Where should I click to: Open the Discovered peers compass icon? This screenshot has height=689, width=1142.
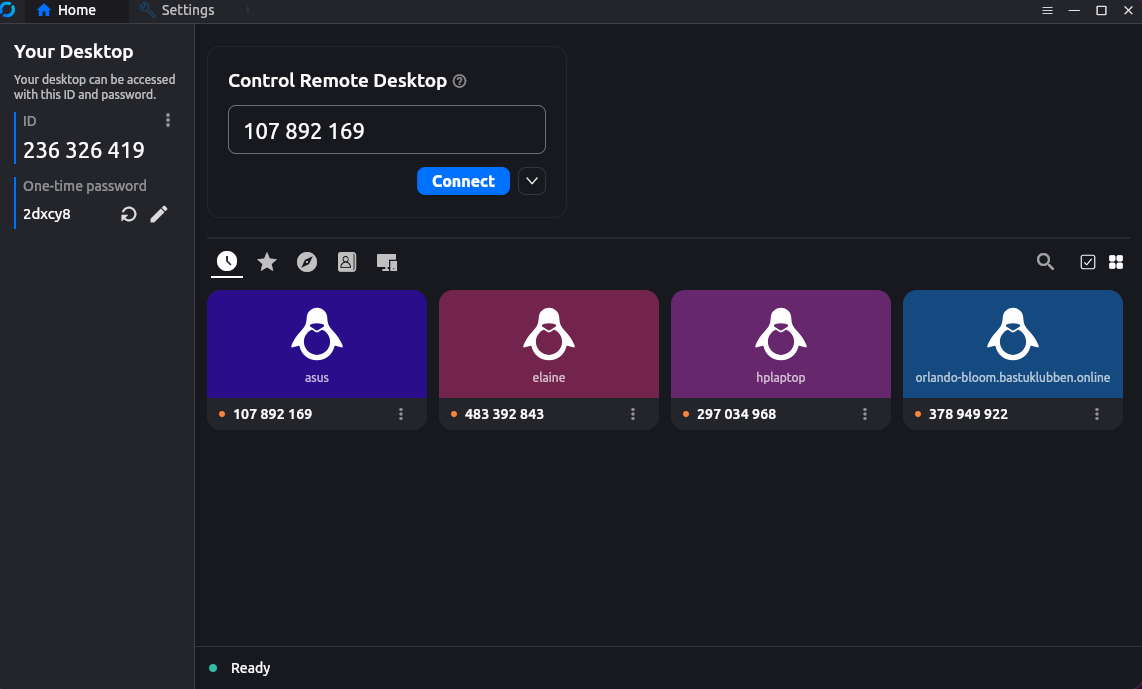[x=306, y=262]
